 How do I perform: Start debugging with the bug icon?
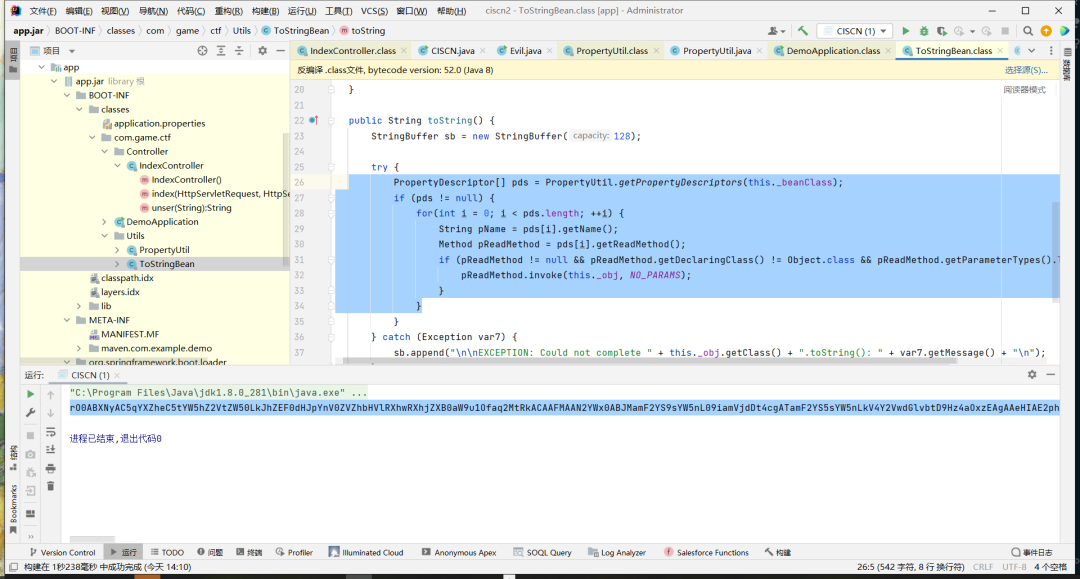924,31
